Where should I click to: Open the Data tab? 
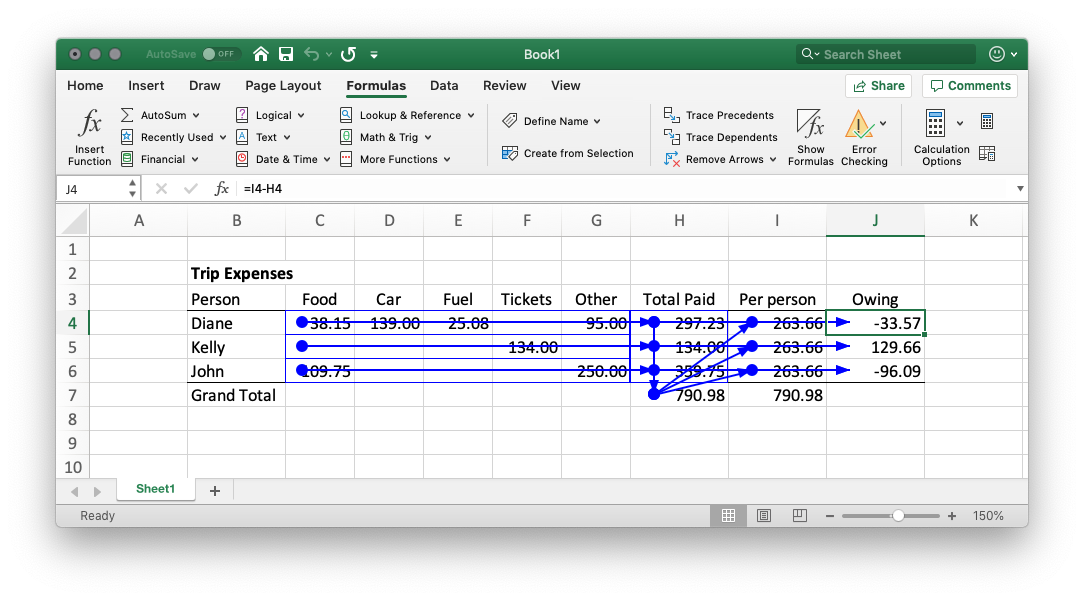click(x=444, y=85)
